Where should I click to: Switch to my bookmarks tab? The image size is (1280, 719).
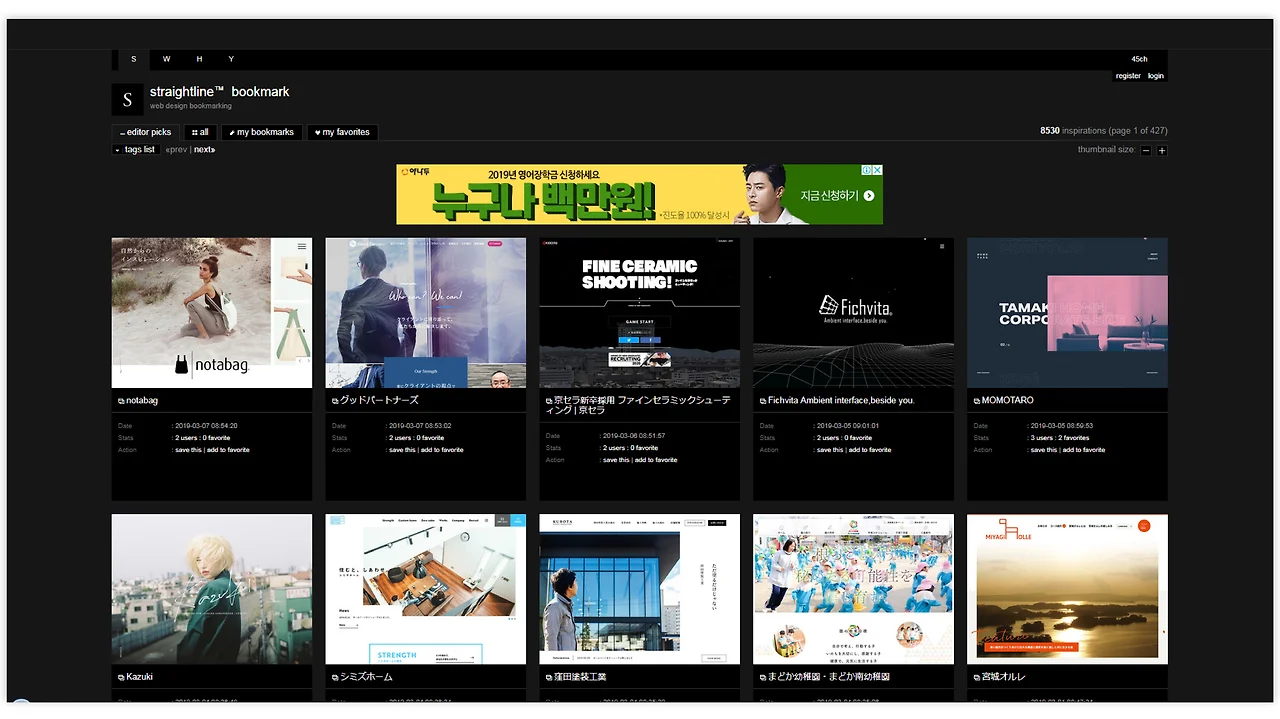pos(262,132)
